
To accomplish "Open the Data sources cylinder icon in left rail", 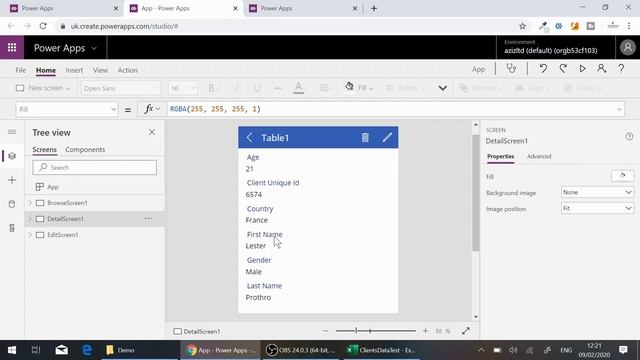I will point(12,204).
